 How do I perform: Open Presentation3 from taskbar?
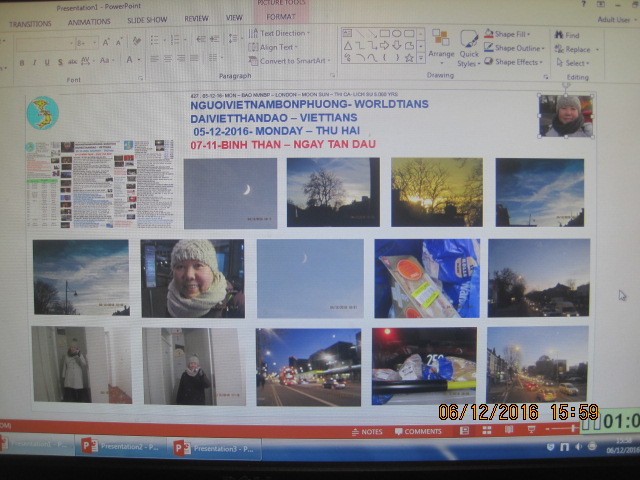tap(214, 449)
